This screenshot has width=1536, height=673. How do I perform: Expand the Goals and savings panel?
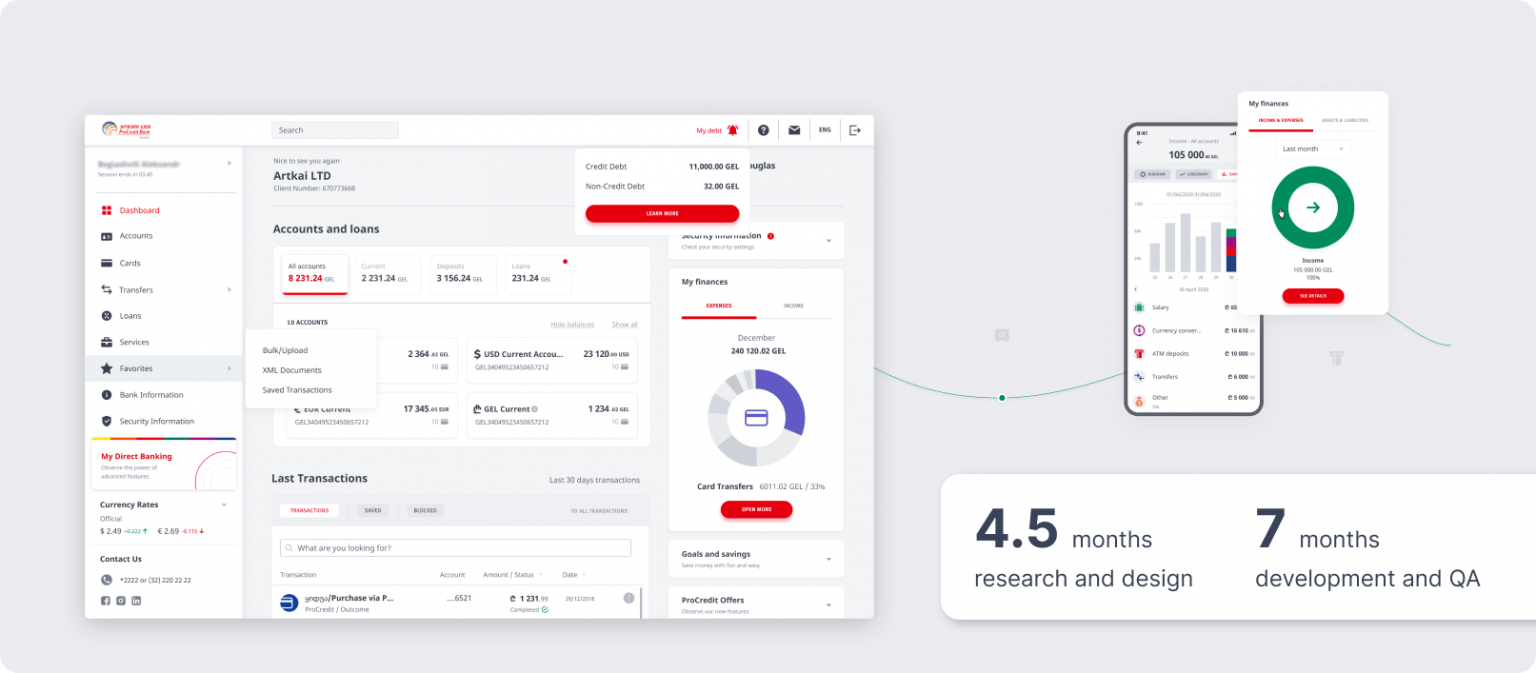[x=828, y=559]
